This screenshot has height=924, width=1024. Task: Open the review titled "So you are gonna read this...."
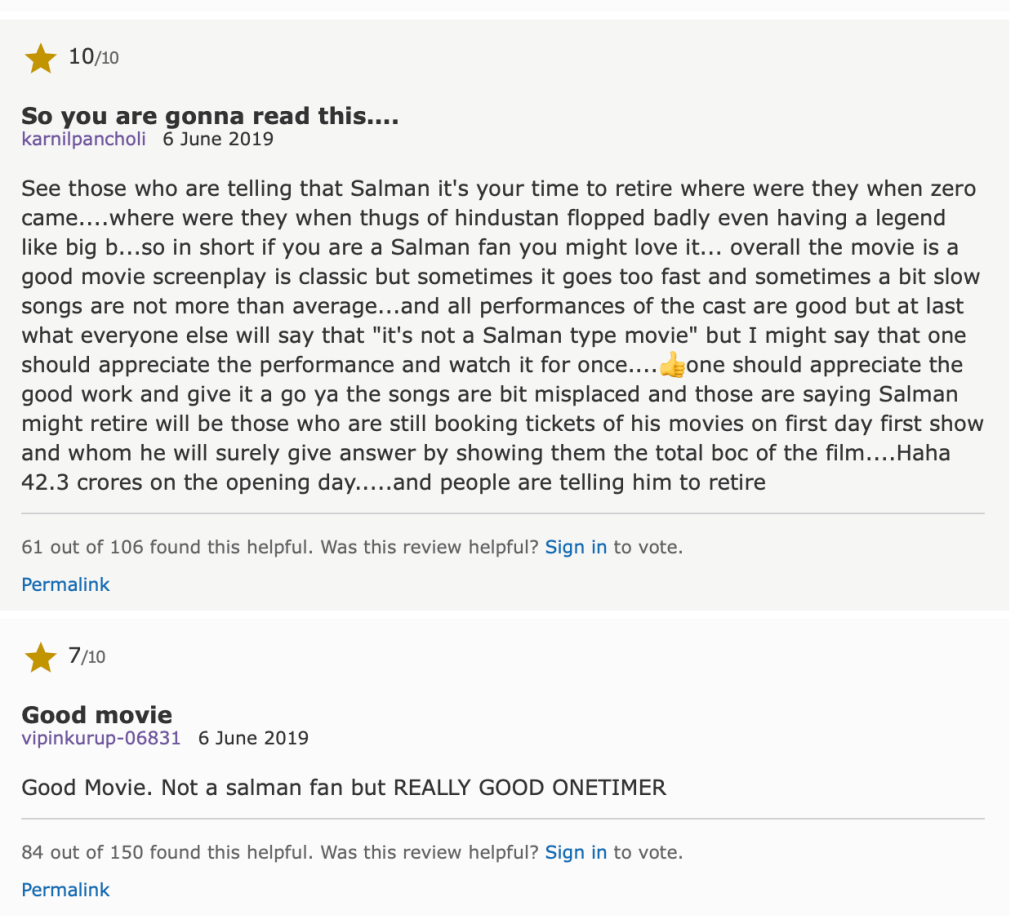coord(210,117)
